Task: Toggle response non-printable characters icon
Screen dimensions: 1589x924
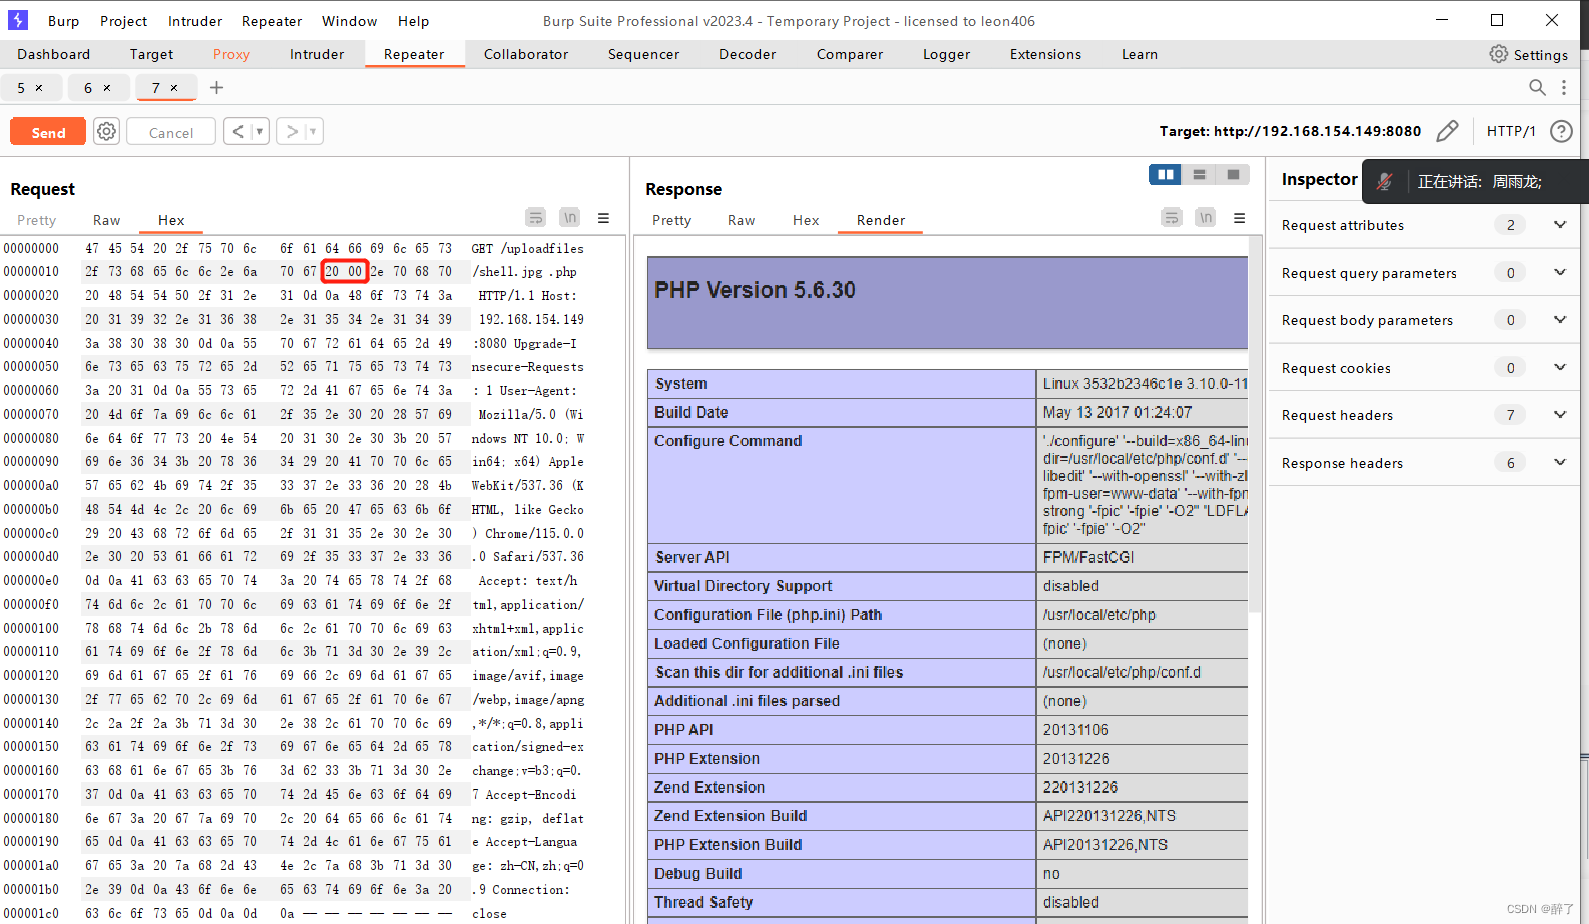Action: click(x=1206, y=217)
